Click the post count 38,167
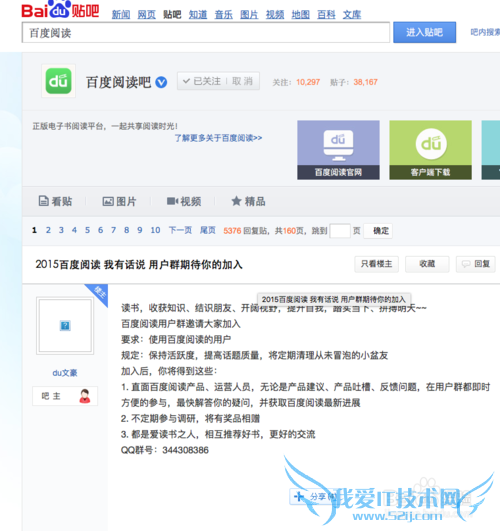Screen dimensions: 500x531 [366, 82]
